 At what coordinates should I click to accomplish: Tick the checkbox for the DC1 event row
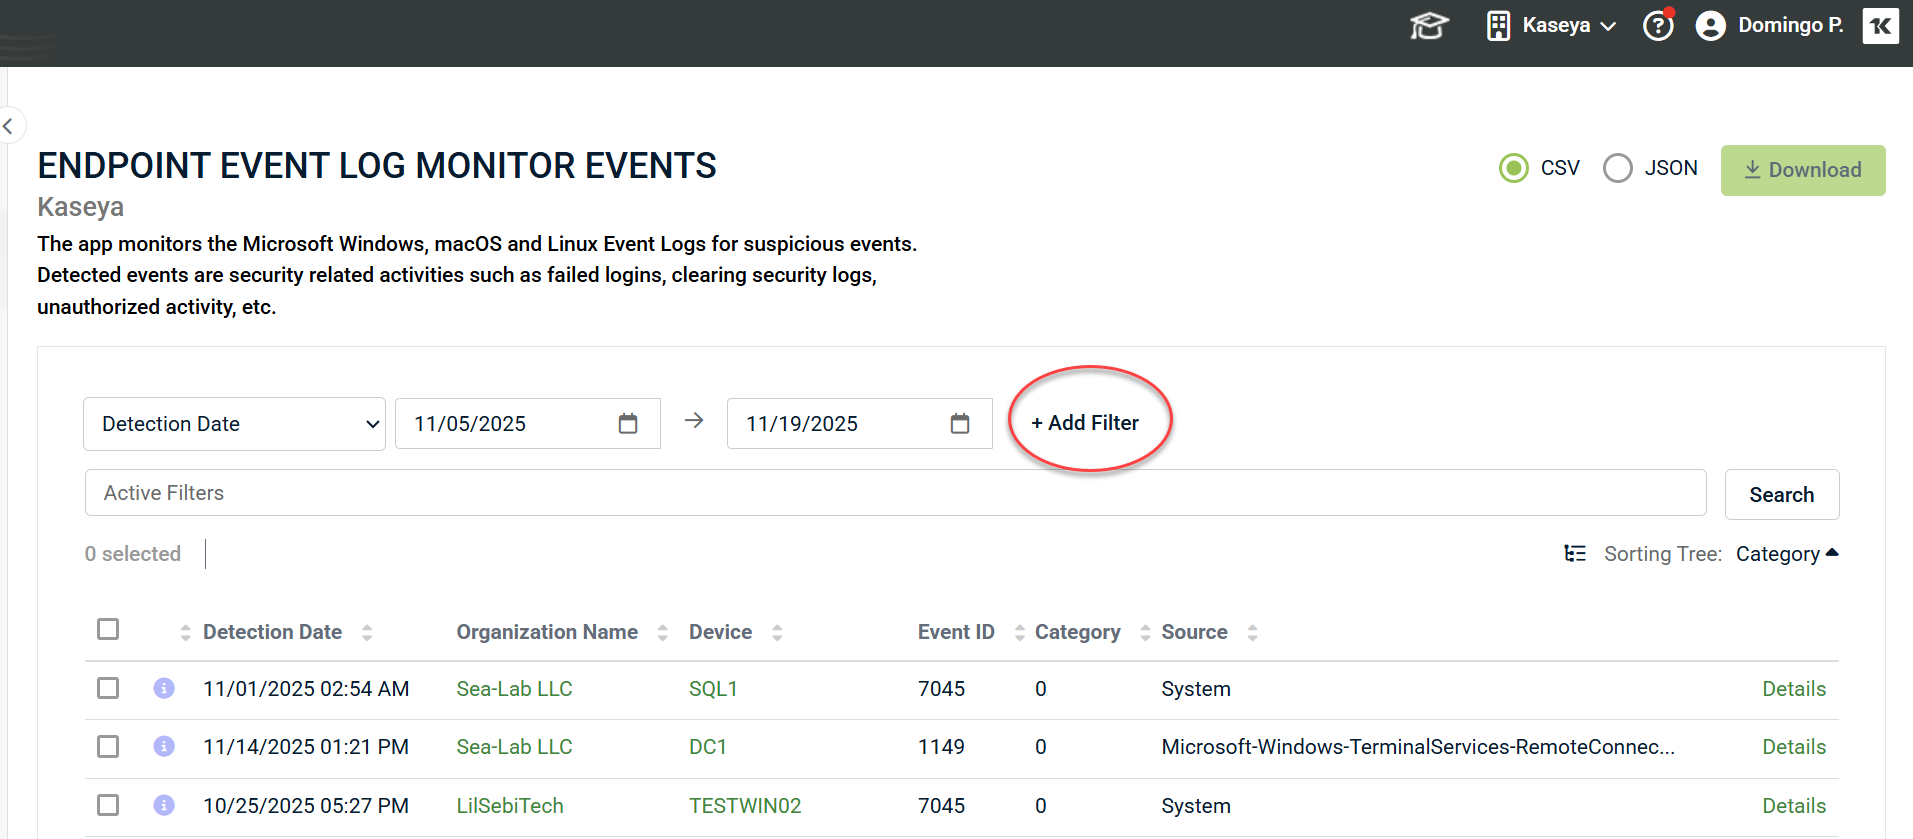[108, 747]
